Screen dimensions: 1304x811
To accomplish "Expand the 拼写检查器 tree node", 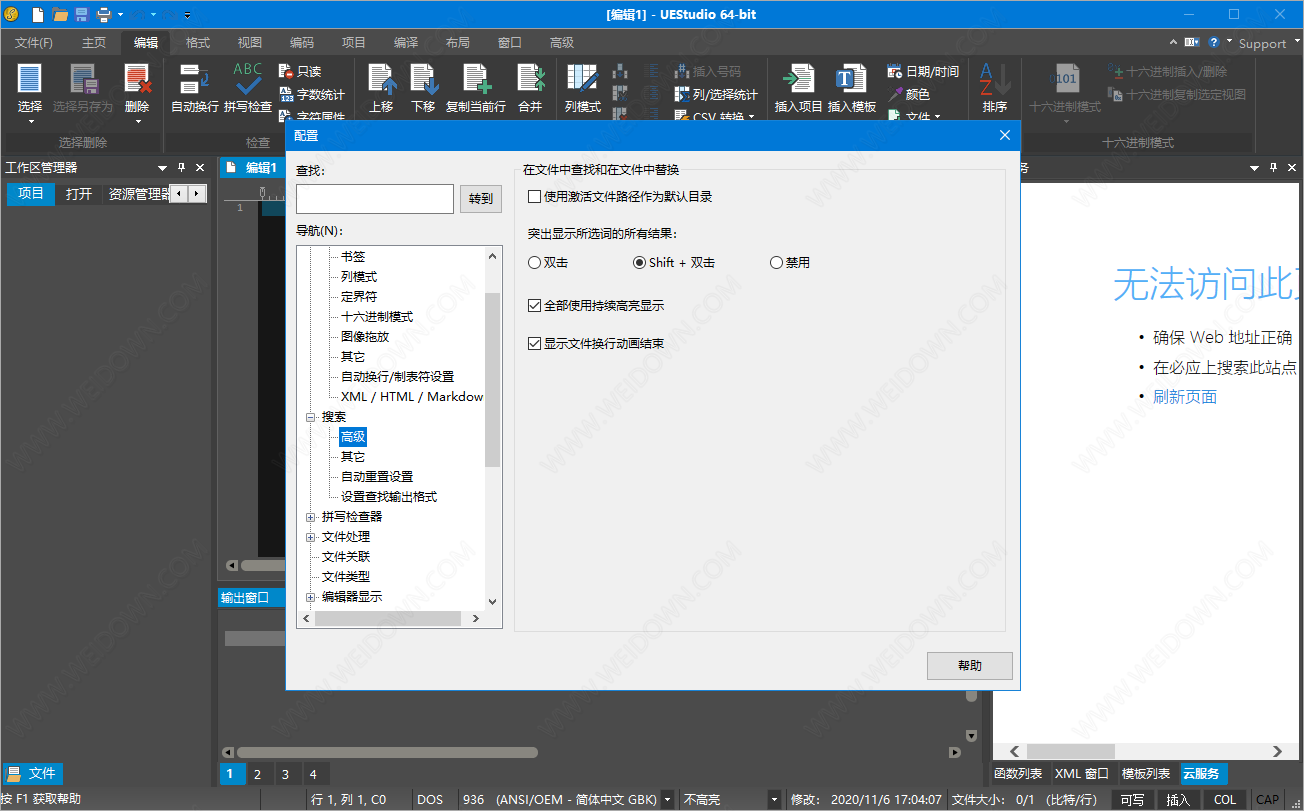I will [x=311, y=517].
